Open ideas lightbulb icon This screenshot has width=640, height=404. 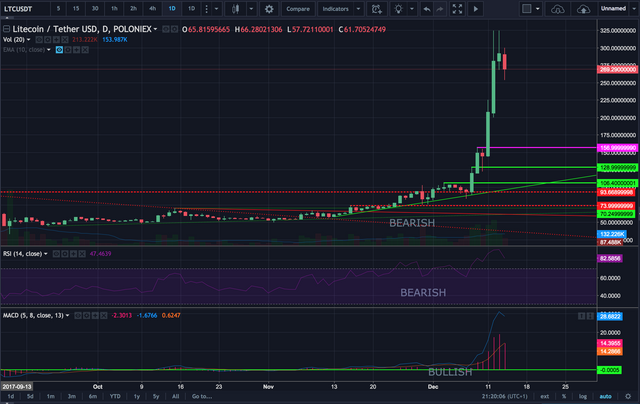398,9
